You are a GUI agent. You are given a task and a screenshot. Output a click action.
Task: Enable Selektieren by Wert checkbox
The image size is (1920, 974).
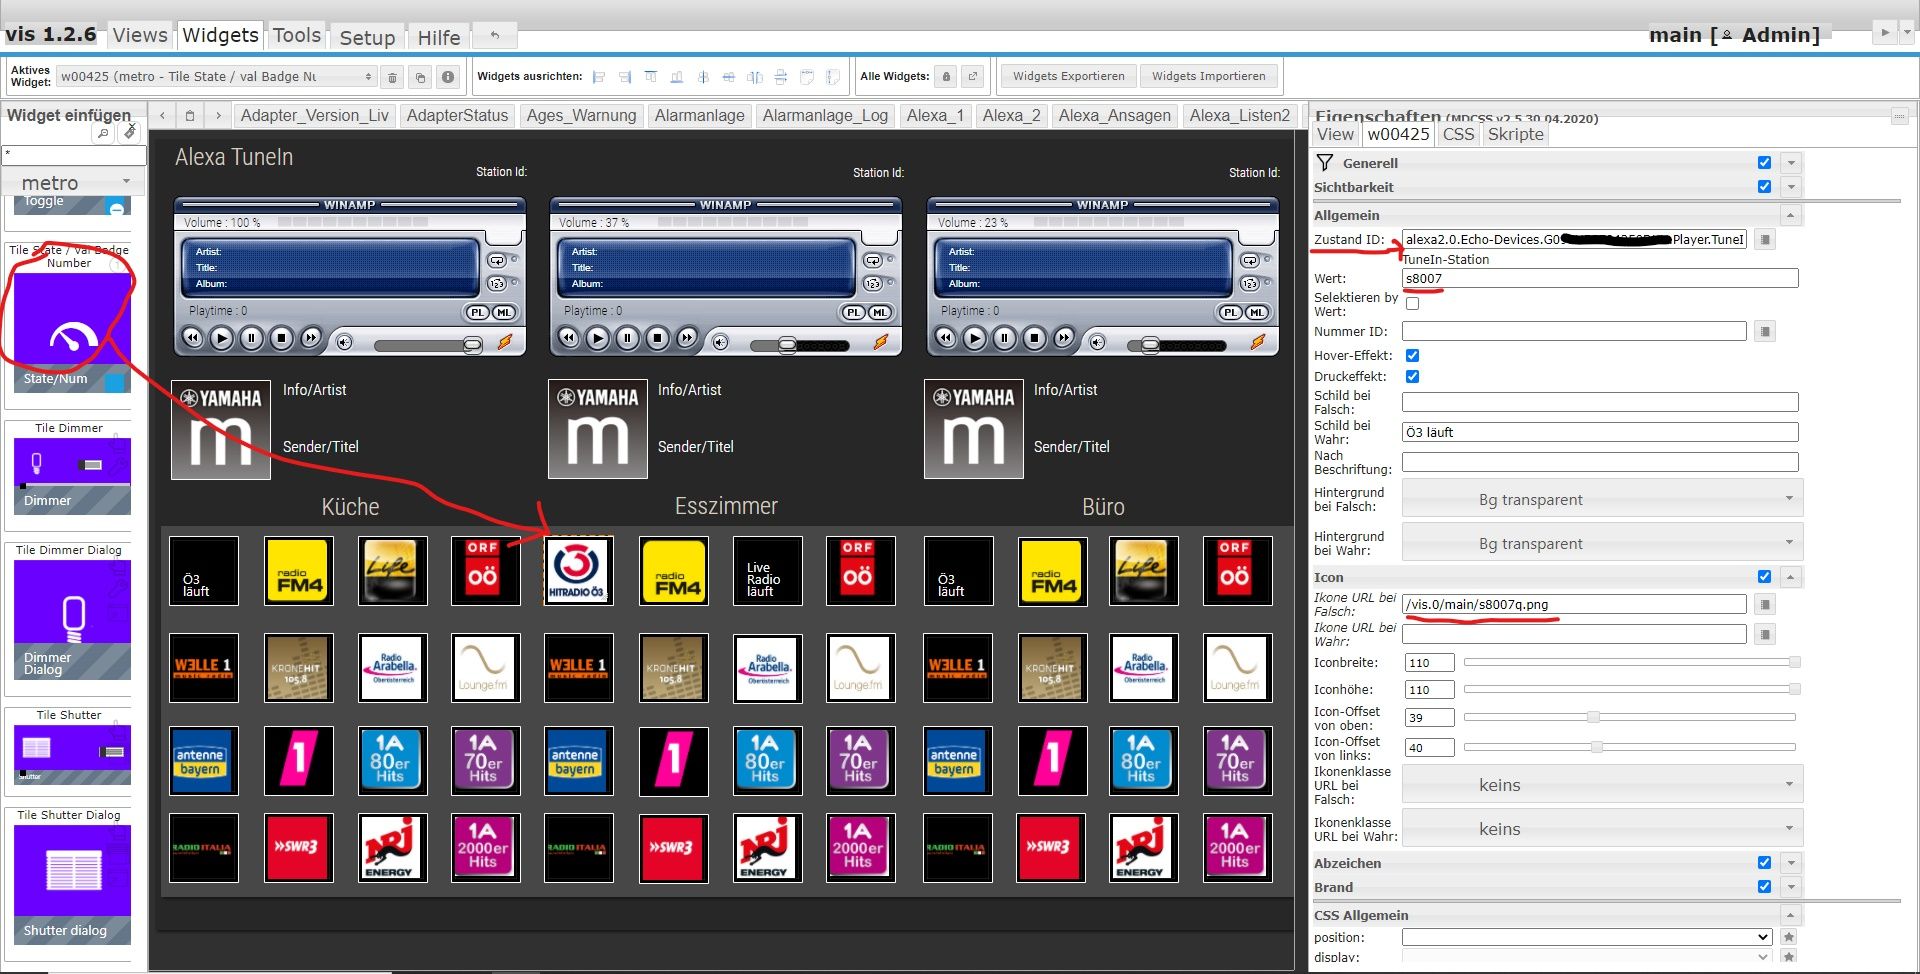point(1412,304)
